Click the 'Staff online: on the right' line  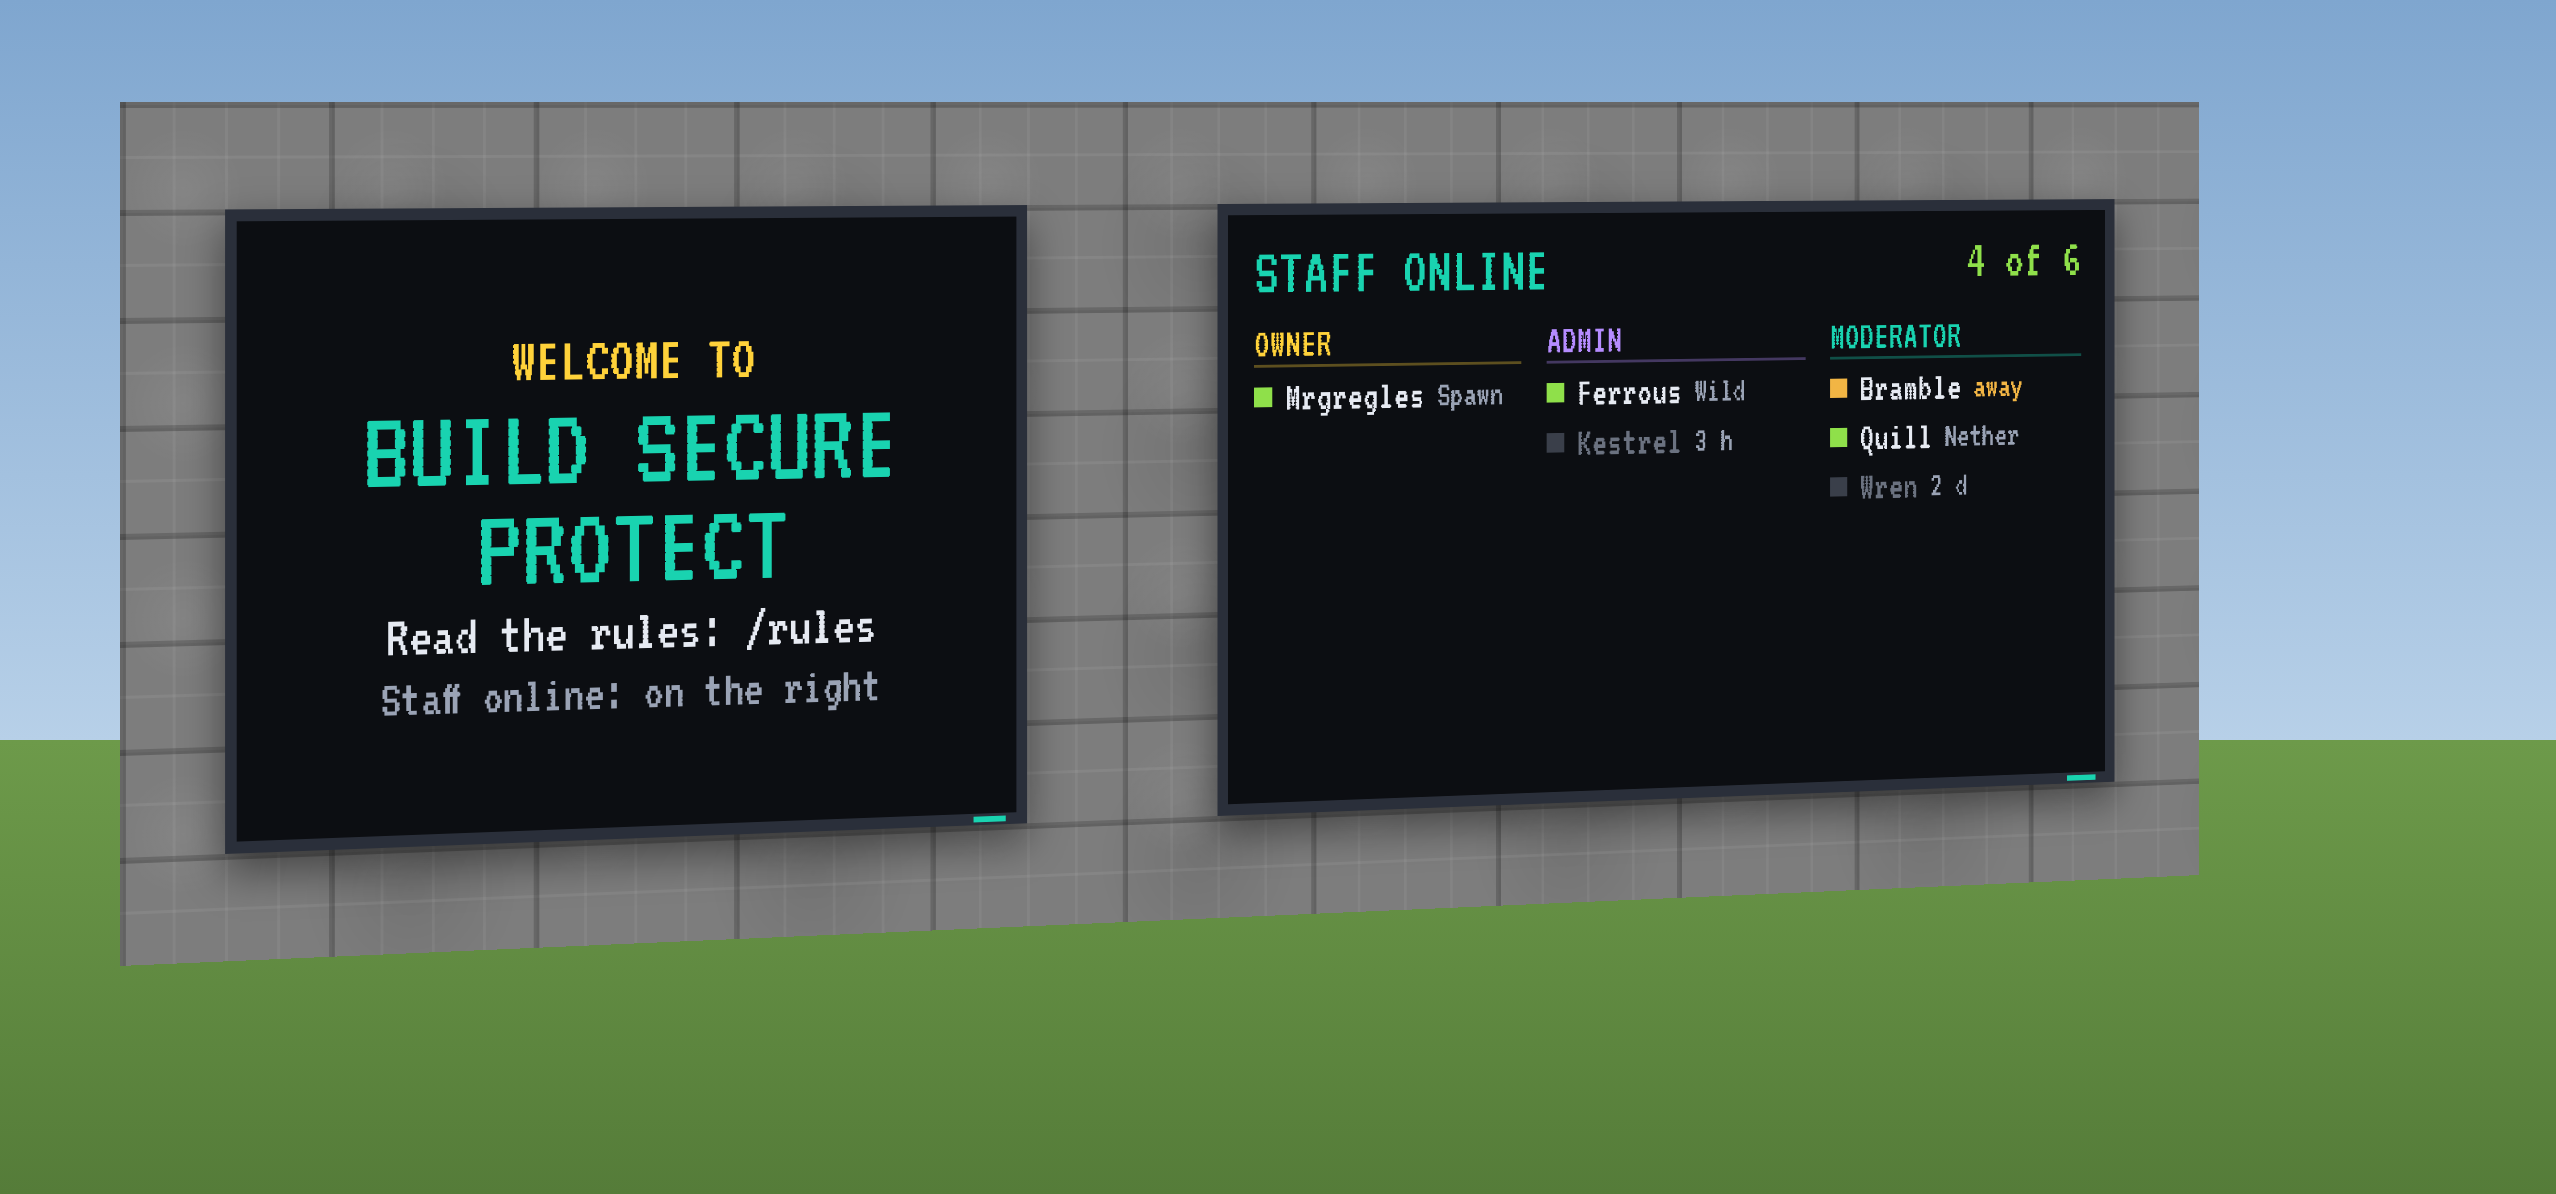click(x=629, y=694)
